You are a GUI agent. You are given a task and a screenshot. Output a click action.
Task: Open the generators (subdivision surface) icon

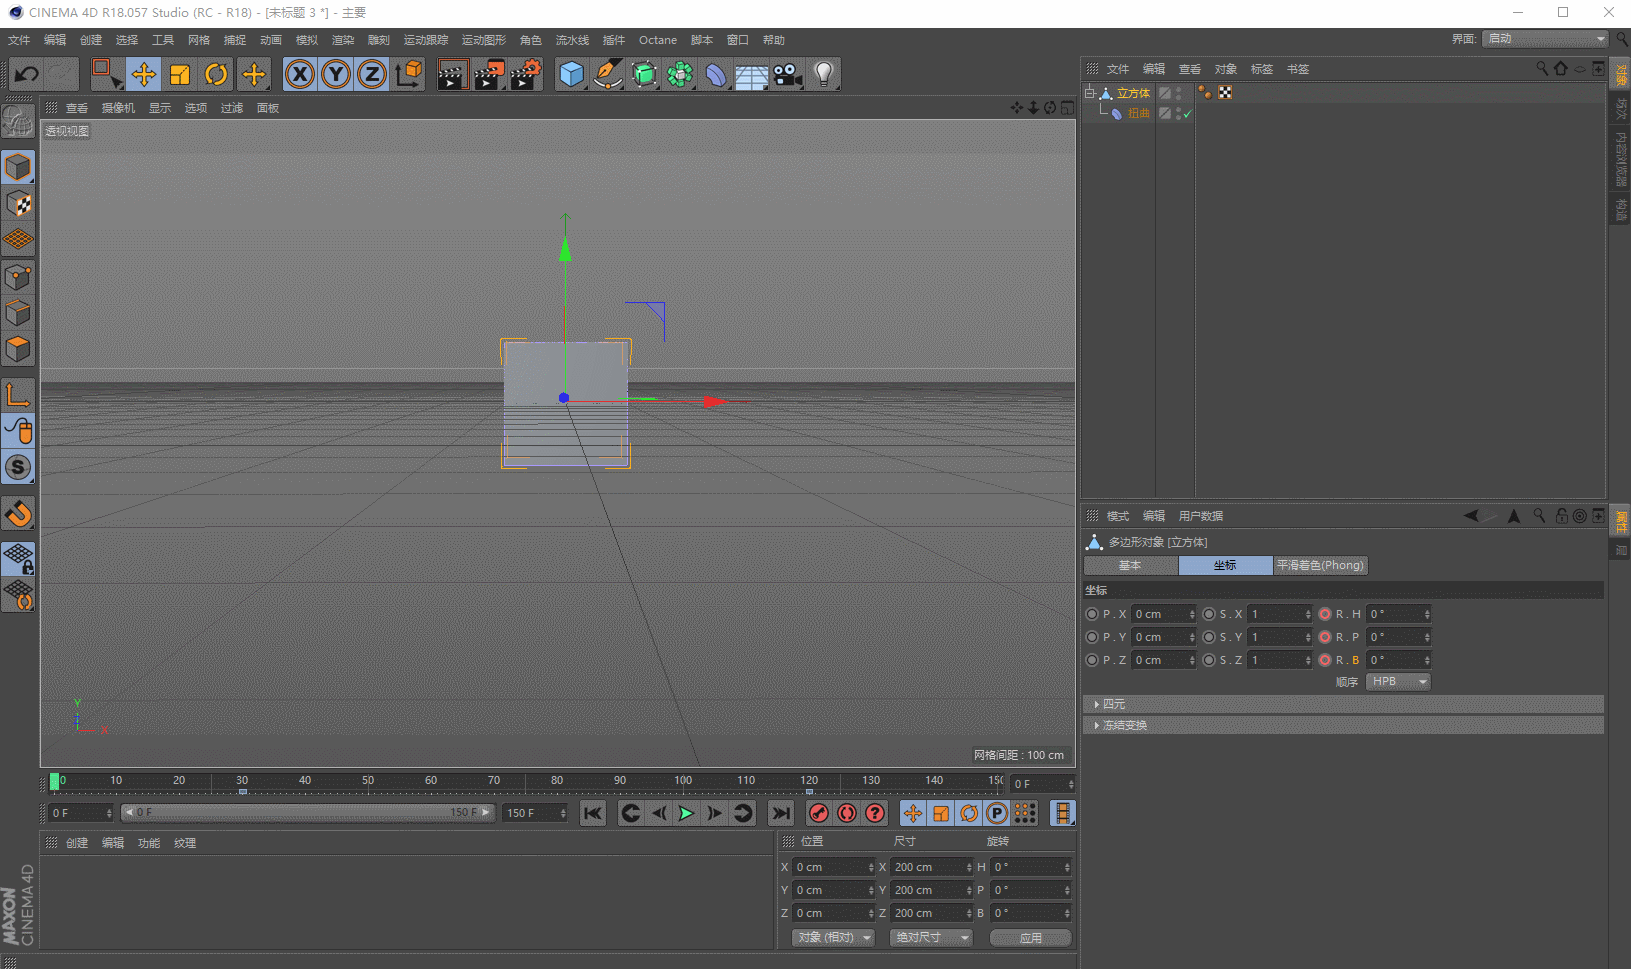click(x=644, y=74)
